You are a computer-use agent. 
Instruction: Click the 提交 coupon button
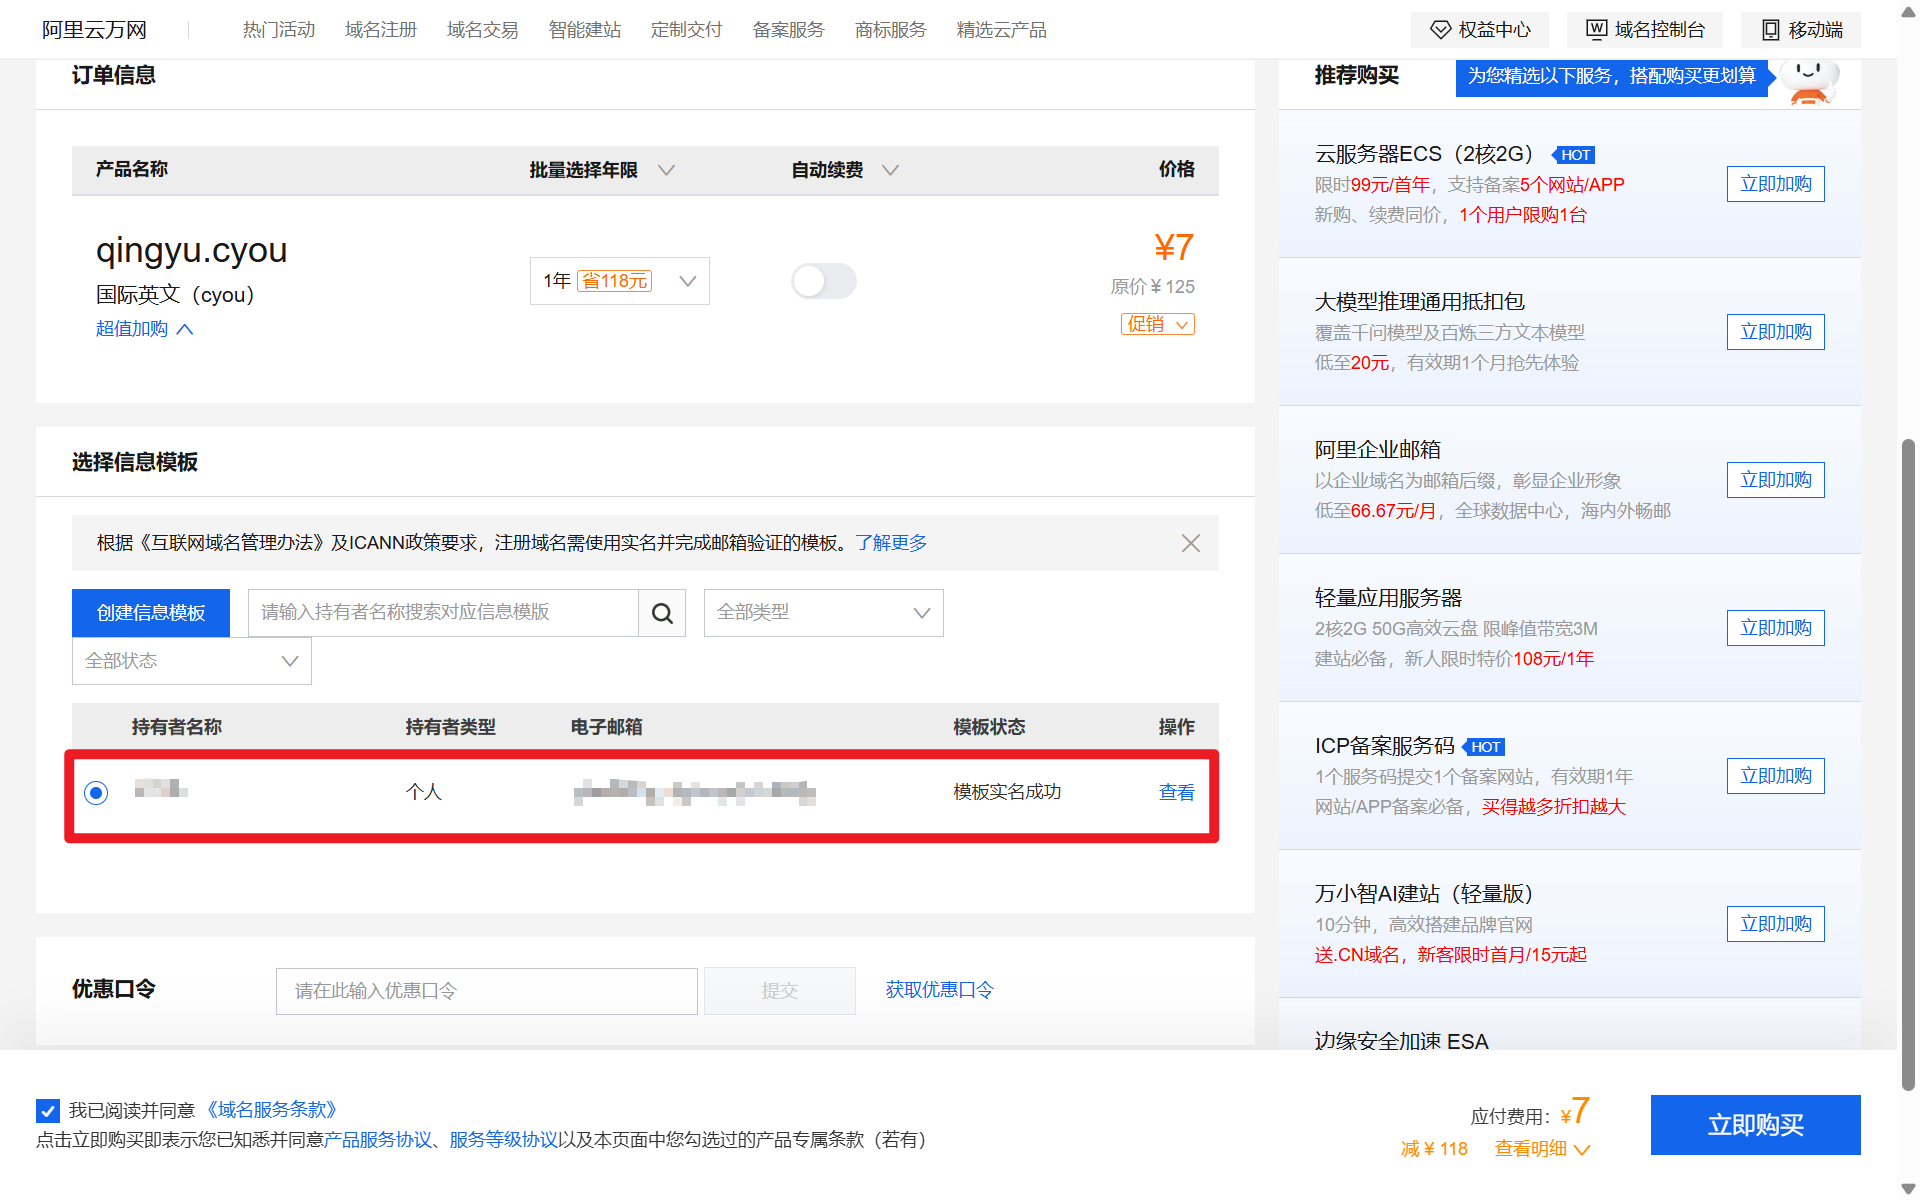[x=780, y=991]
